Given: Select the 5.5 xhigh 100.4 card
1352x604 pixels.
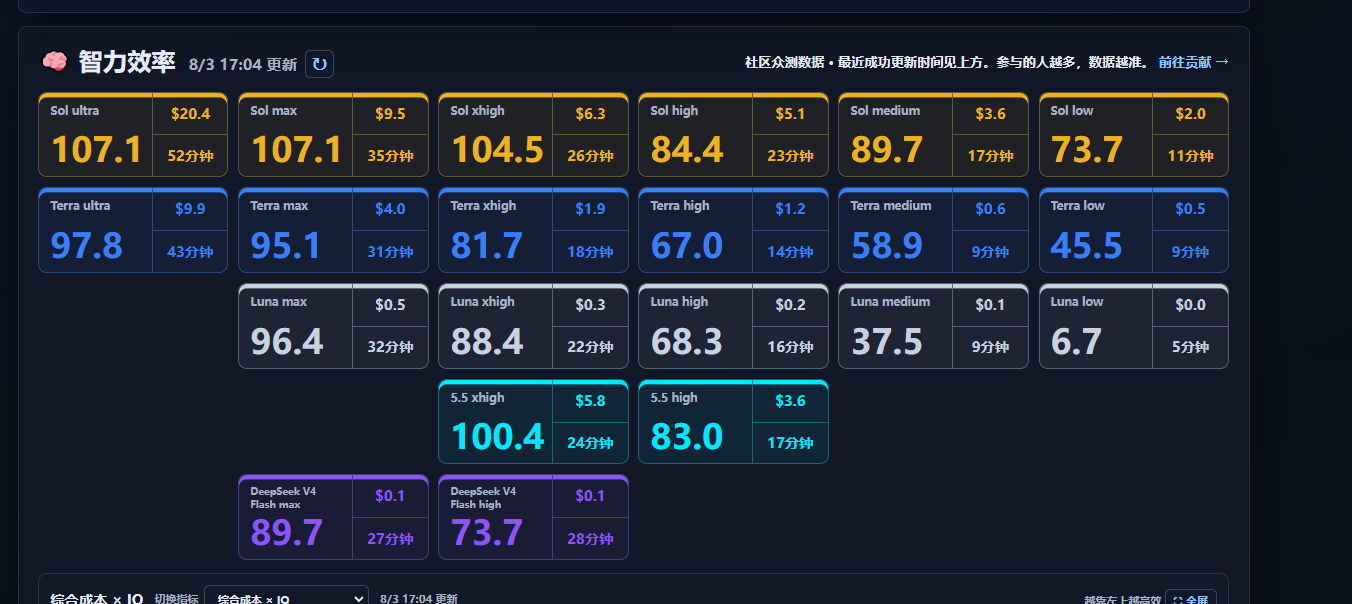Looking at the screenshot, I should pyautogui.click(x=533, y=422).
